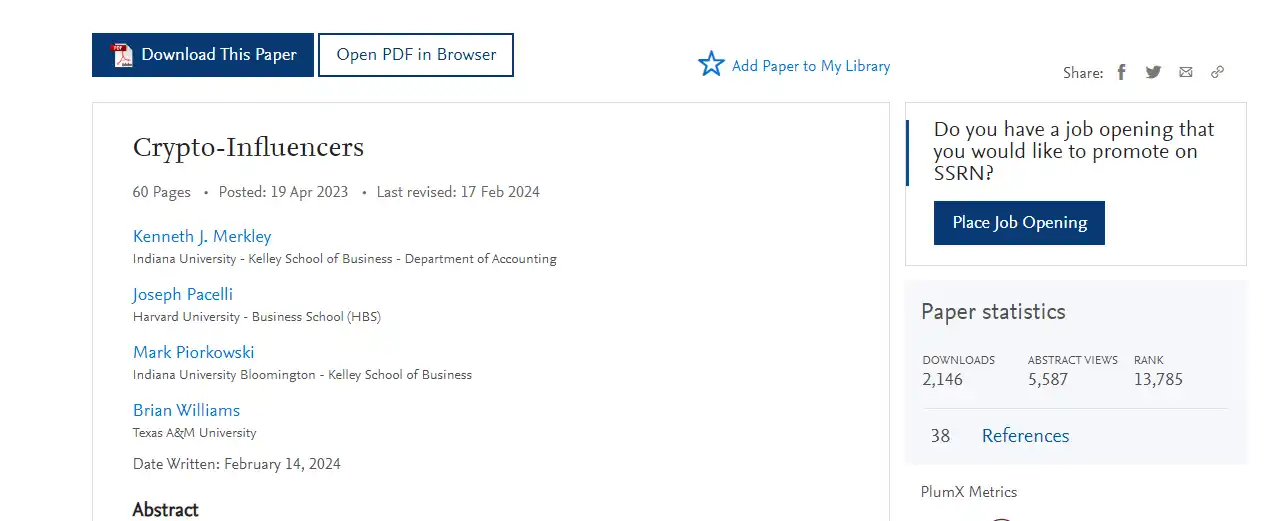
Task: Copy the permalink using link icon
Action: pos(1217,72)
